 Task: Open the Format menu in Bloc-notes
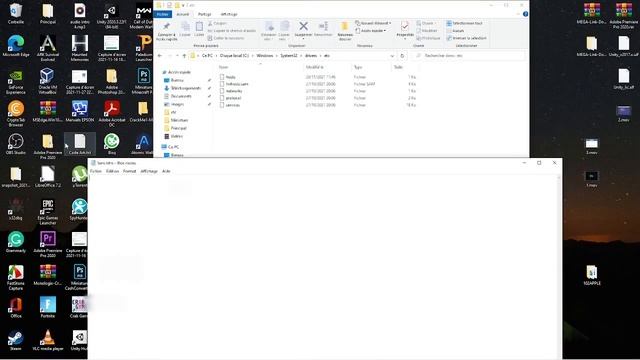[129, 171]
